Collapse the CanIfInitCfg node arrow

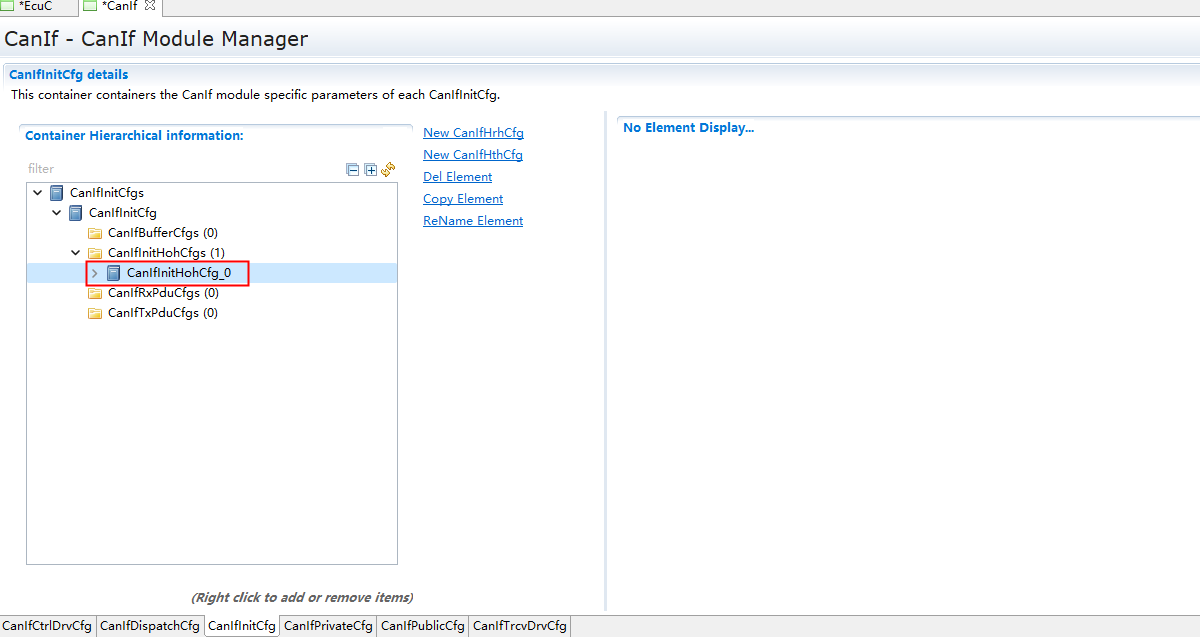pos(57,213)
